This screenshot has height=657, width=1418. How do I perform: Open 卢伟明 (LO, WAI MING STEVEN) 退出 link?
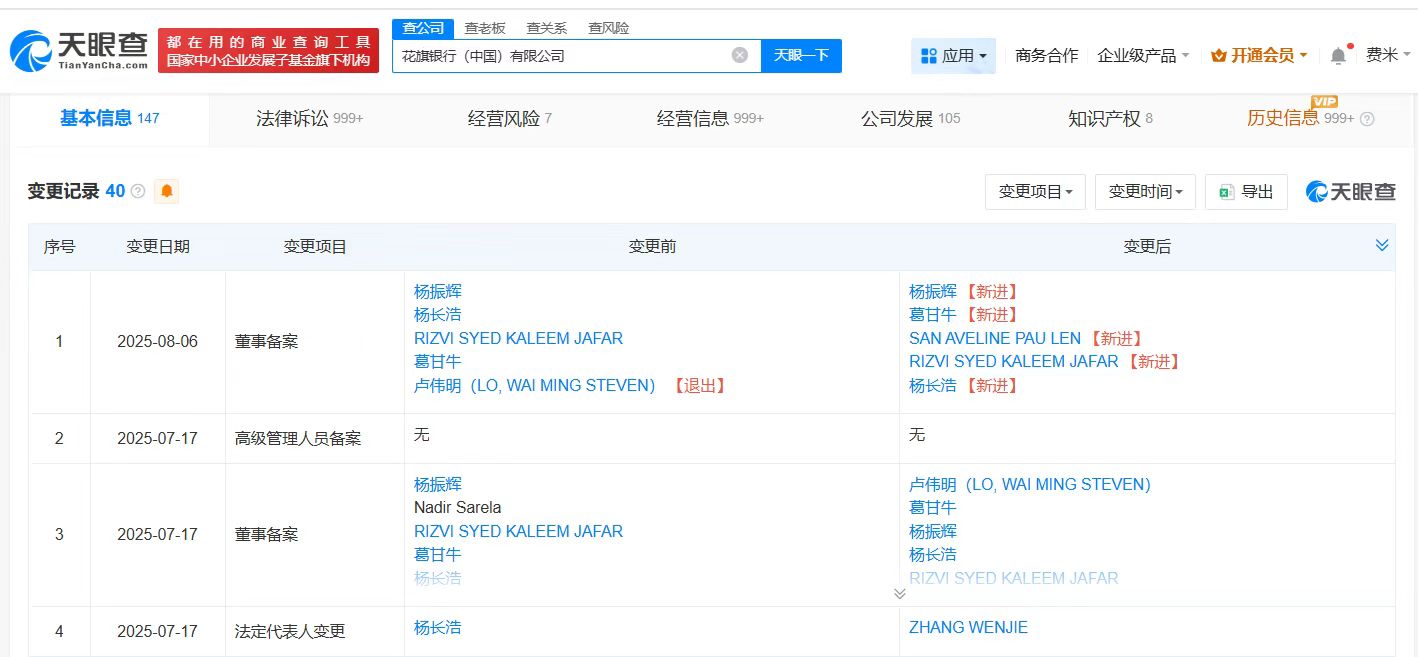534,385
